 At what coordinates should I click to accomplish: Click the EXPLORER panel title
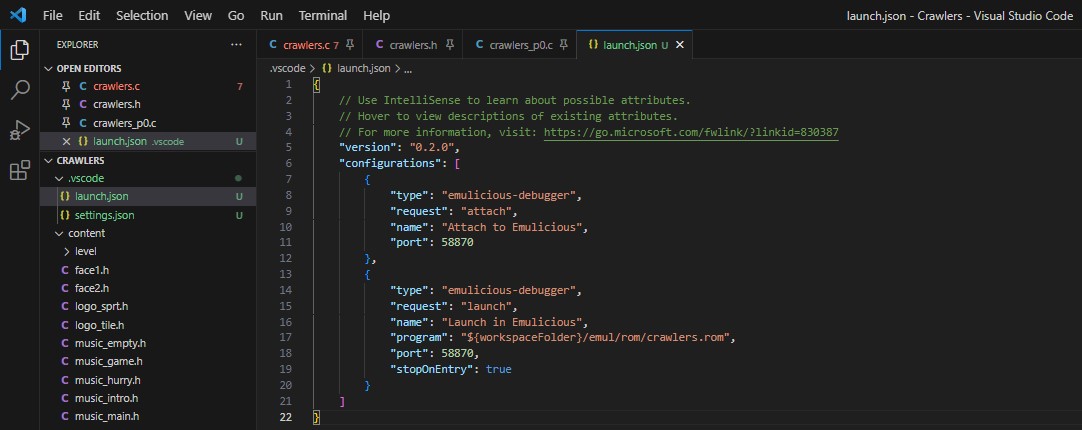pos(77,44)
